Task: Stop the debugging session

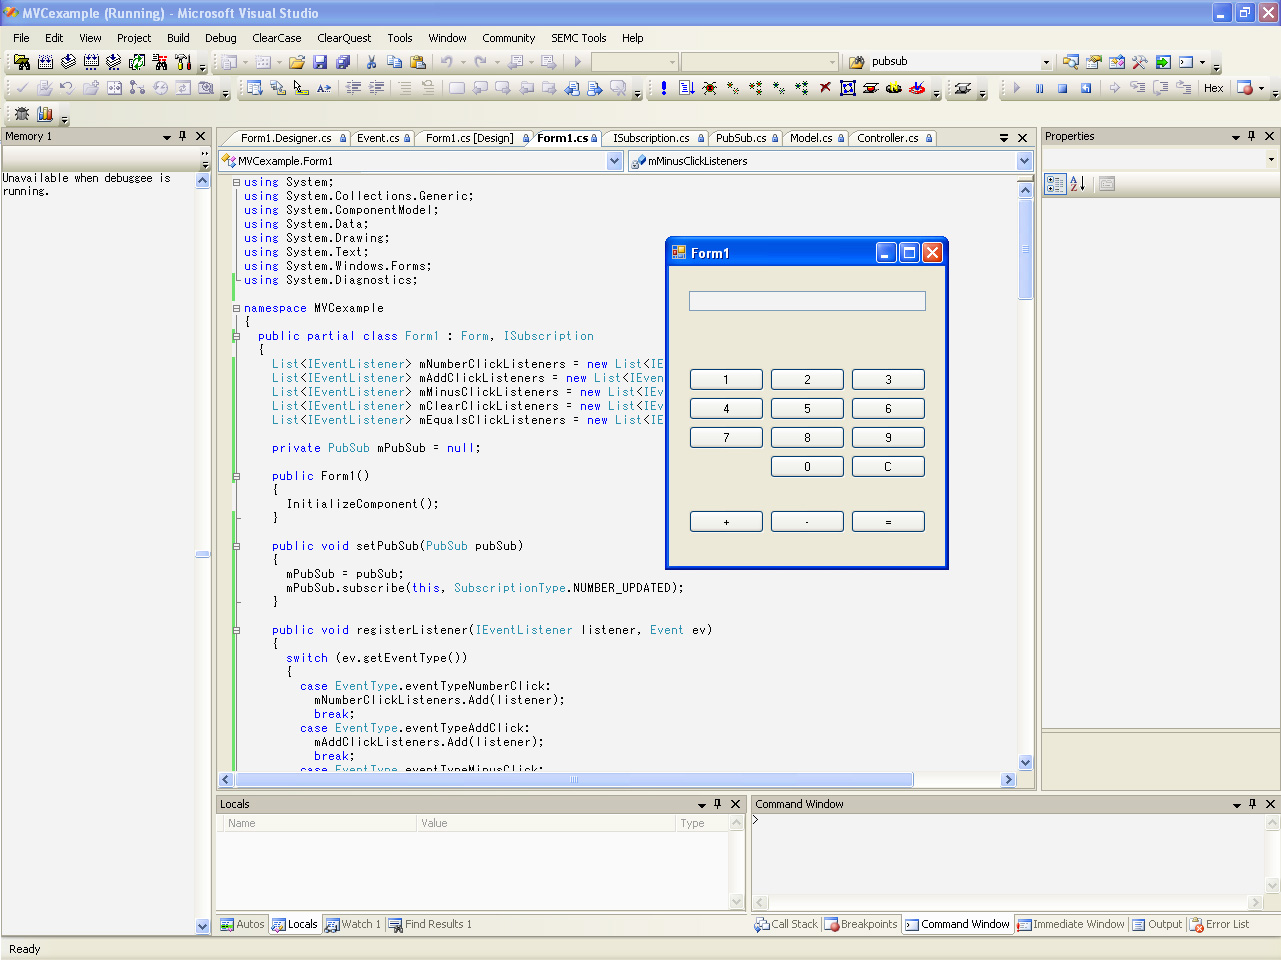Action: [1062, 88]
